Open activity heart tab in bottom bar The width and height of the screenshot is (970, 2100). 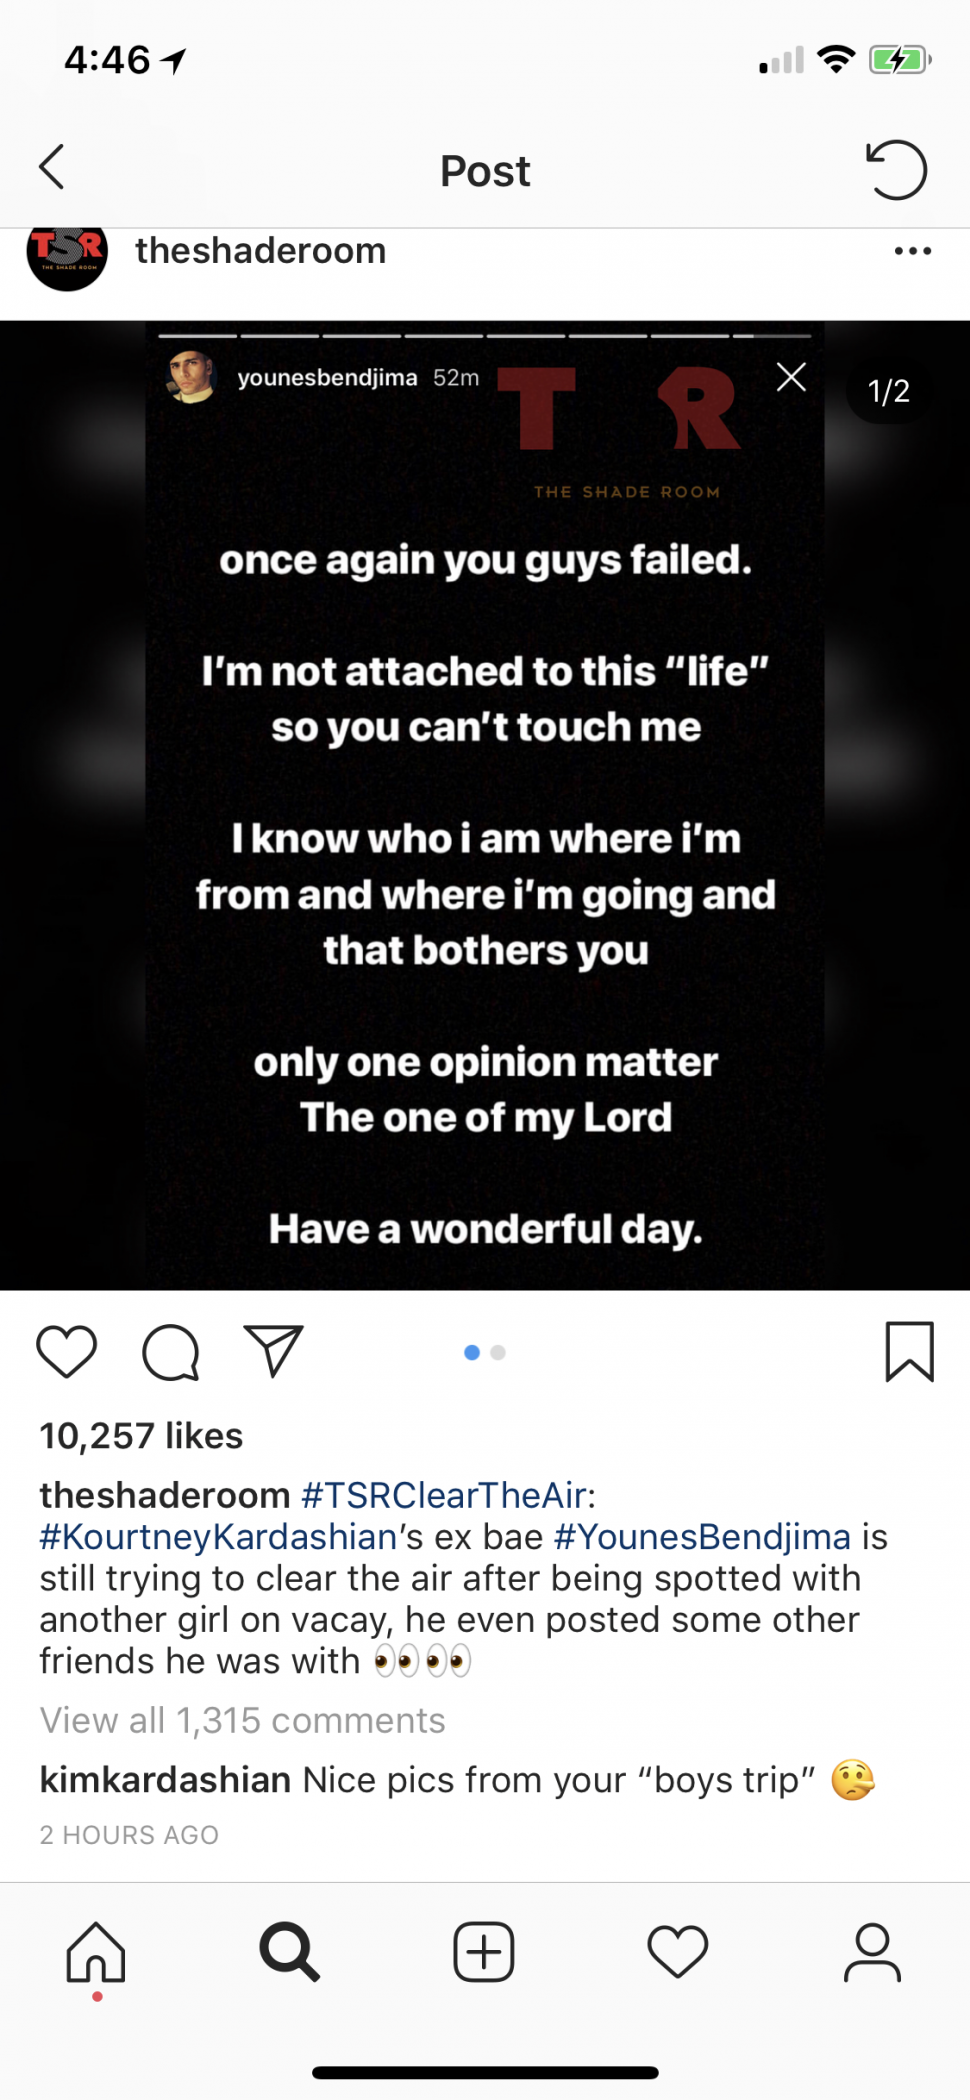pos(678,1952)
